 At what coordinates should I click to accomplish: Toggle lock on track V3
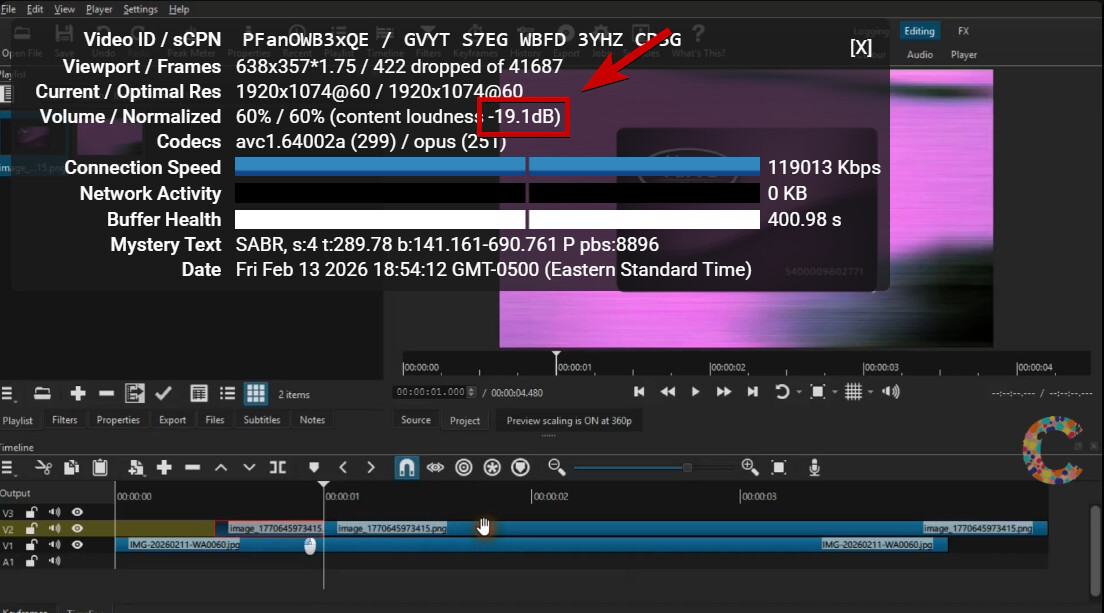coord(32,512)
